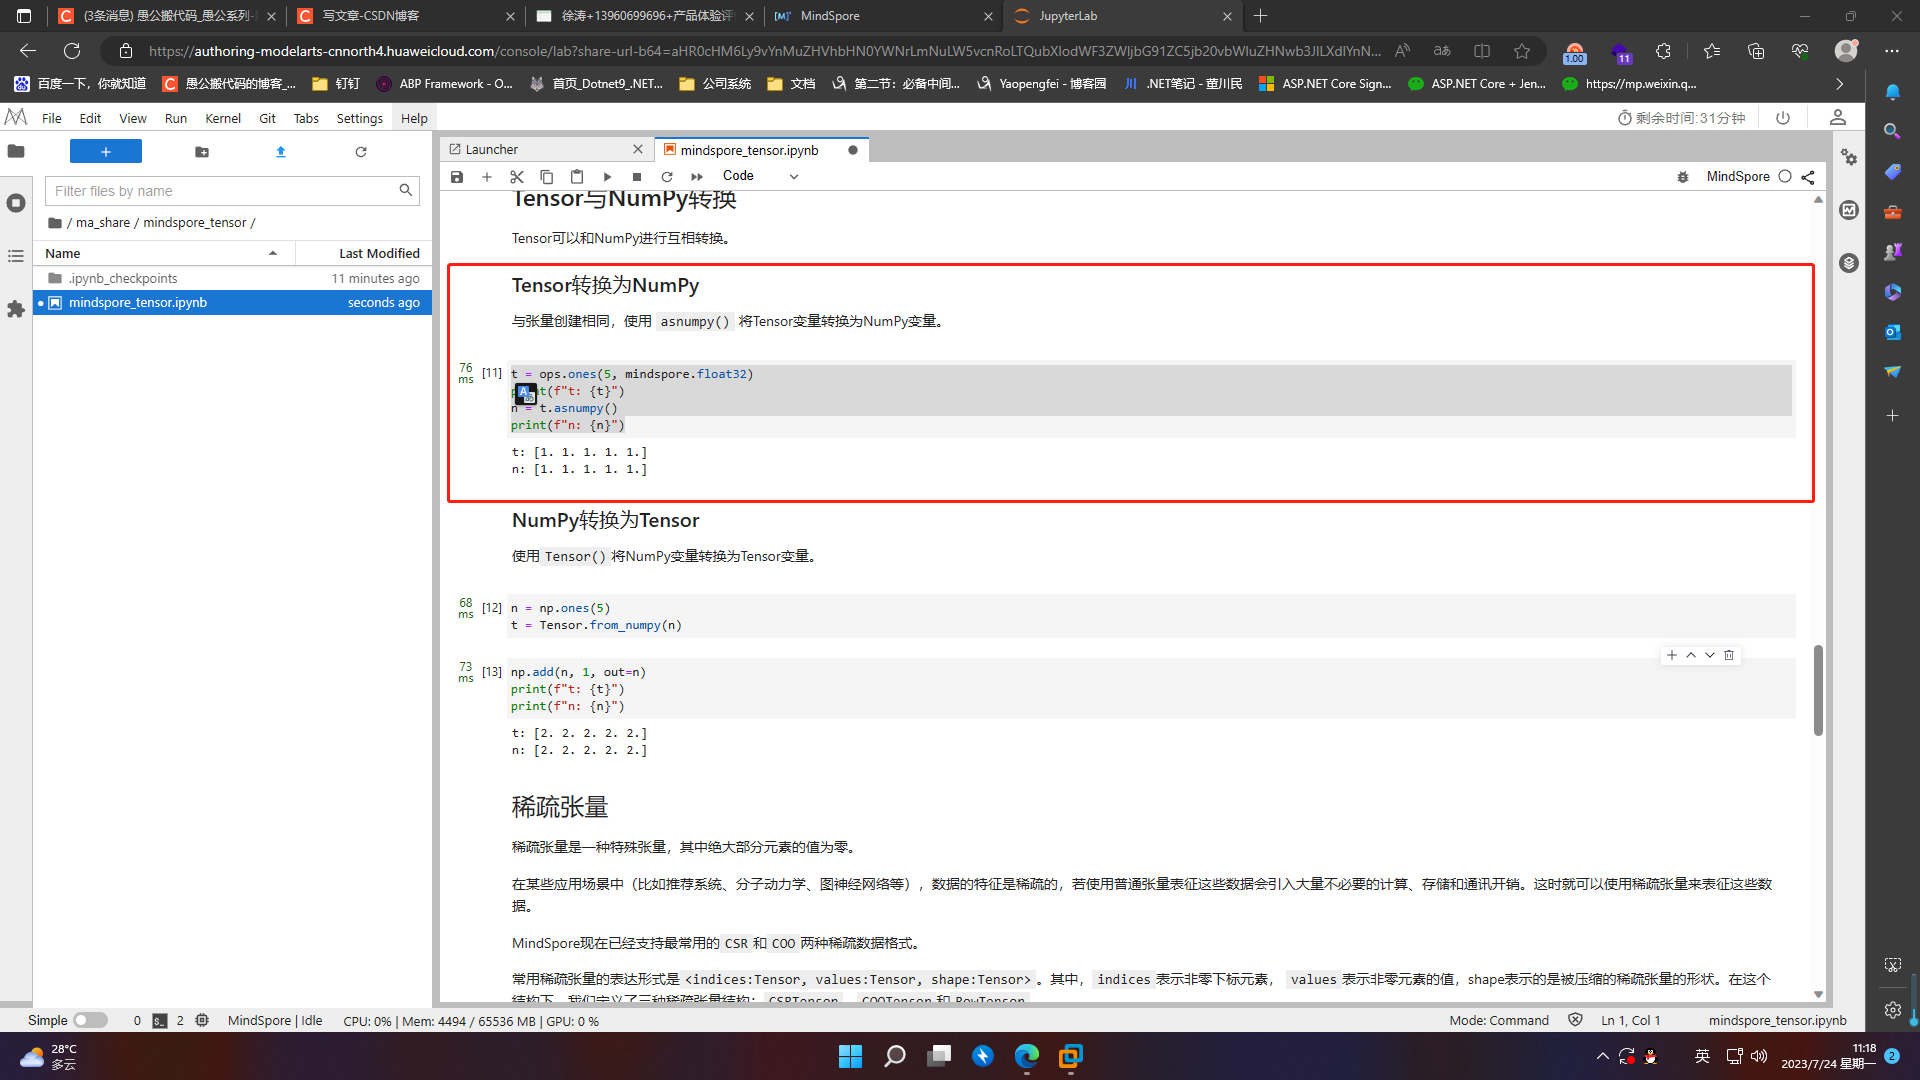
Task: Select the .ipynb_checkpoints folder
Action: tap(232, 279)
